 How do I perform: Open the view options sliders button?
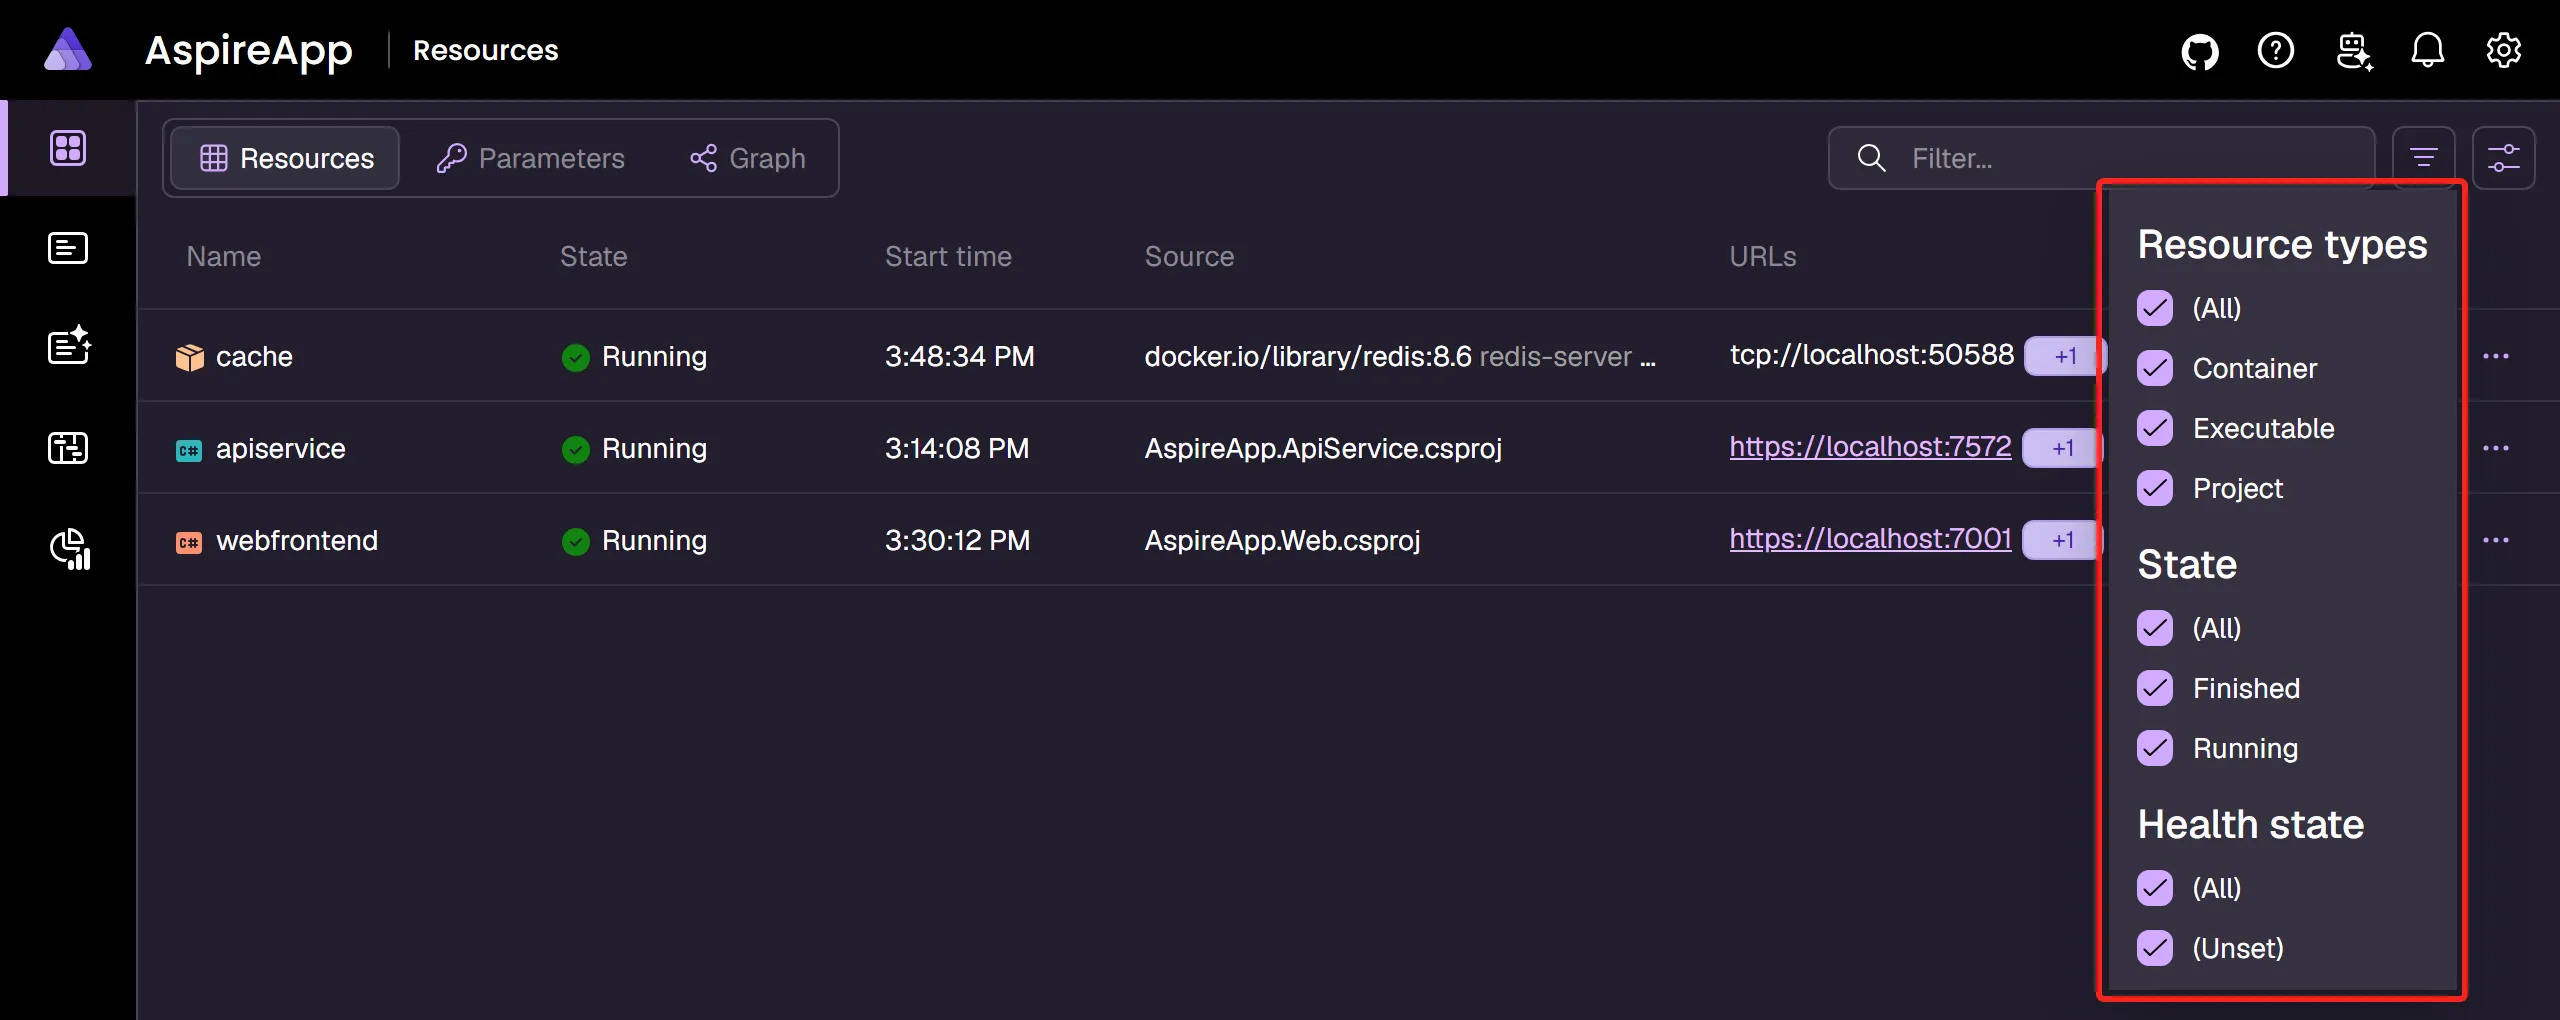[2504, 158]
